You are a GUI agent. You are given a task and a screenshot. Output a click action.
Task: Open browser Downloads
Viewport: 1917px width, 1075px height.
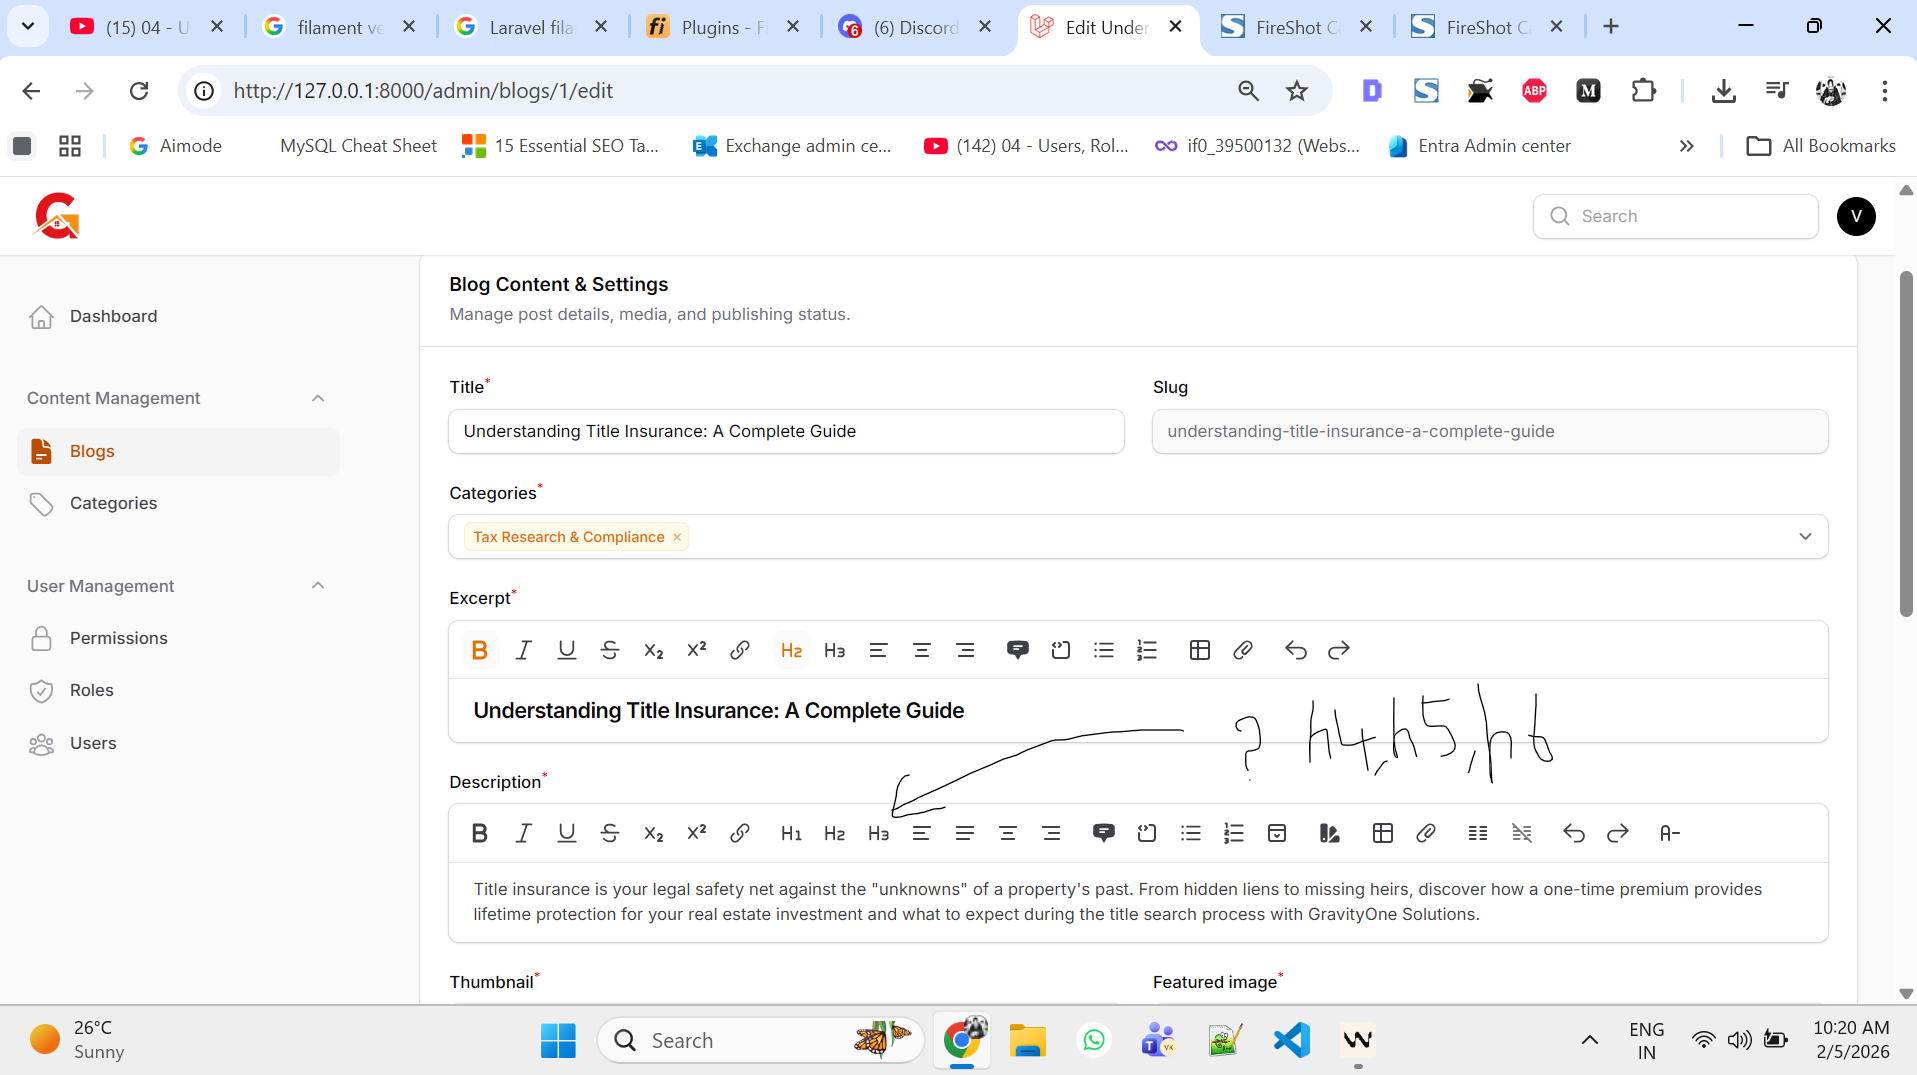(x=1723, y=91)
